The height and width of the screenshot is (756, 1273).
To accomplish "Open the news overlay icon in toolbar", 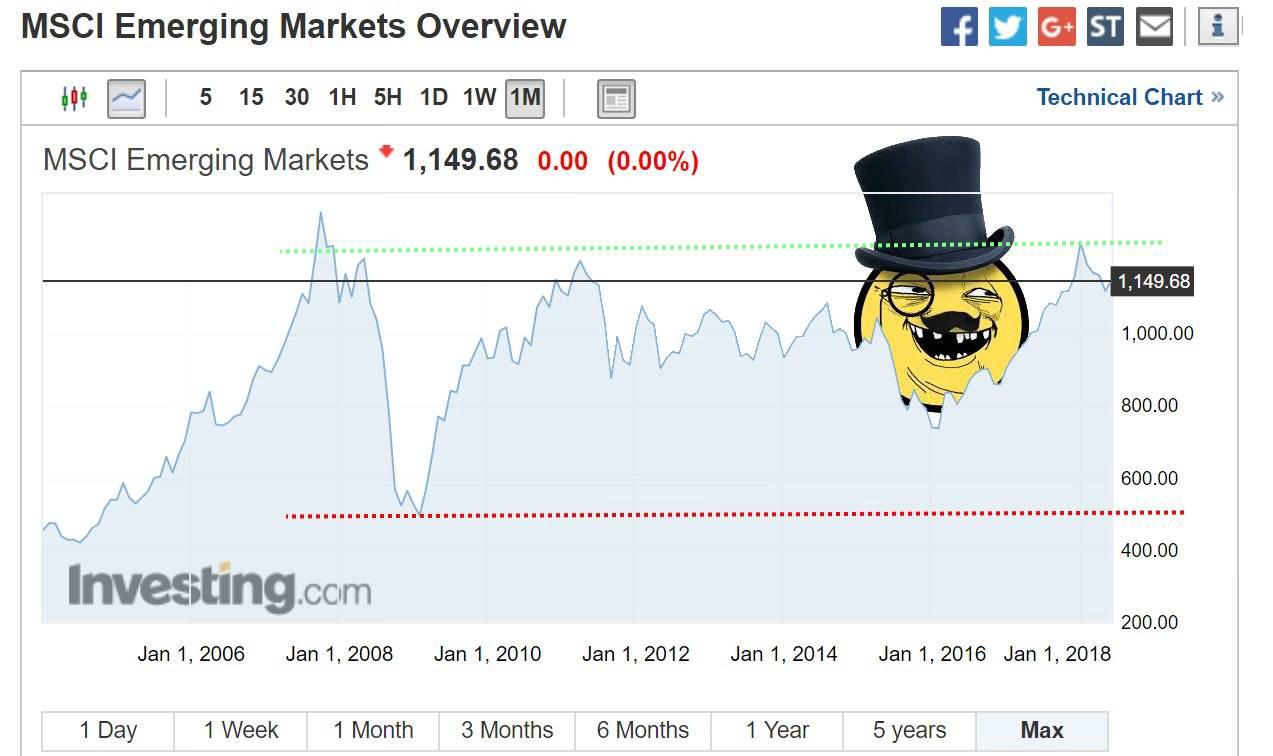I will [x=616, y=98].
